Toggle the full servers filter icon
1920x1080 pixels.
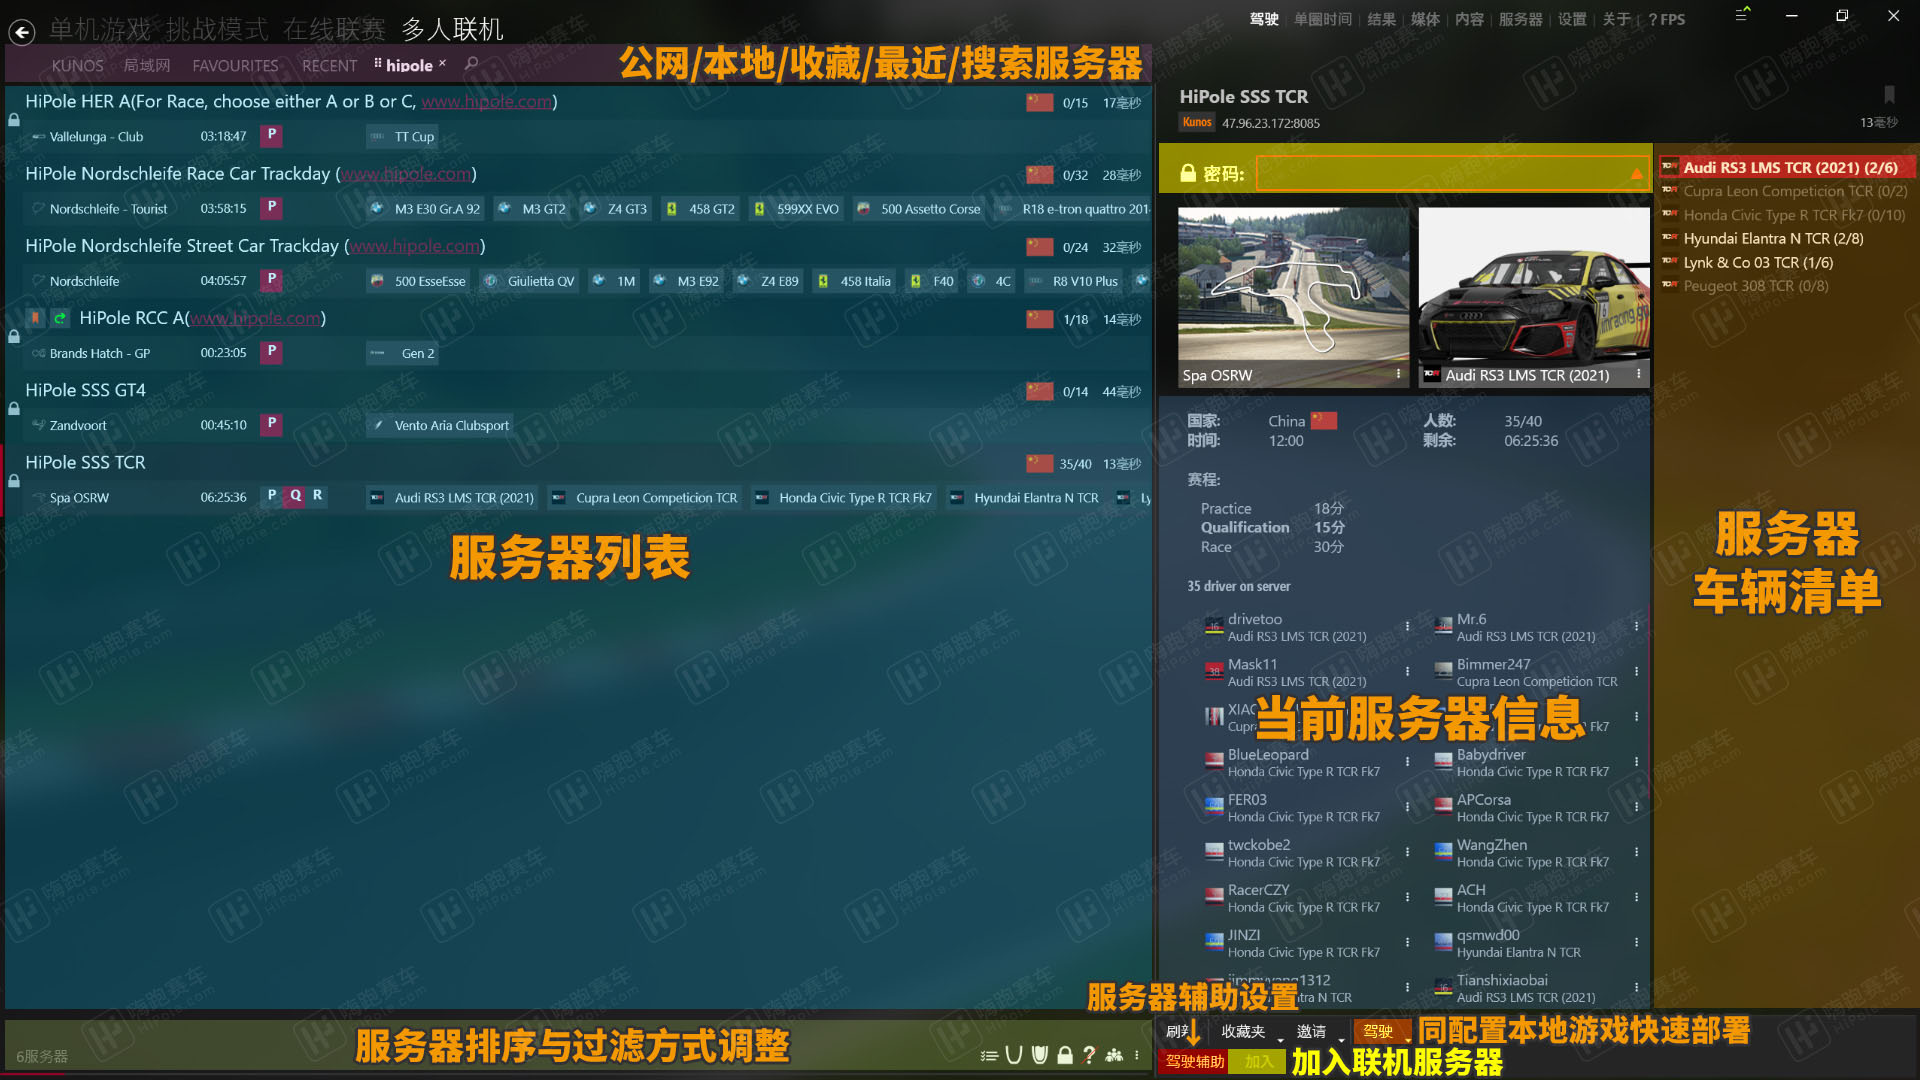point(1040,1055)
